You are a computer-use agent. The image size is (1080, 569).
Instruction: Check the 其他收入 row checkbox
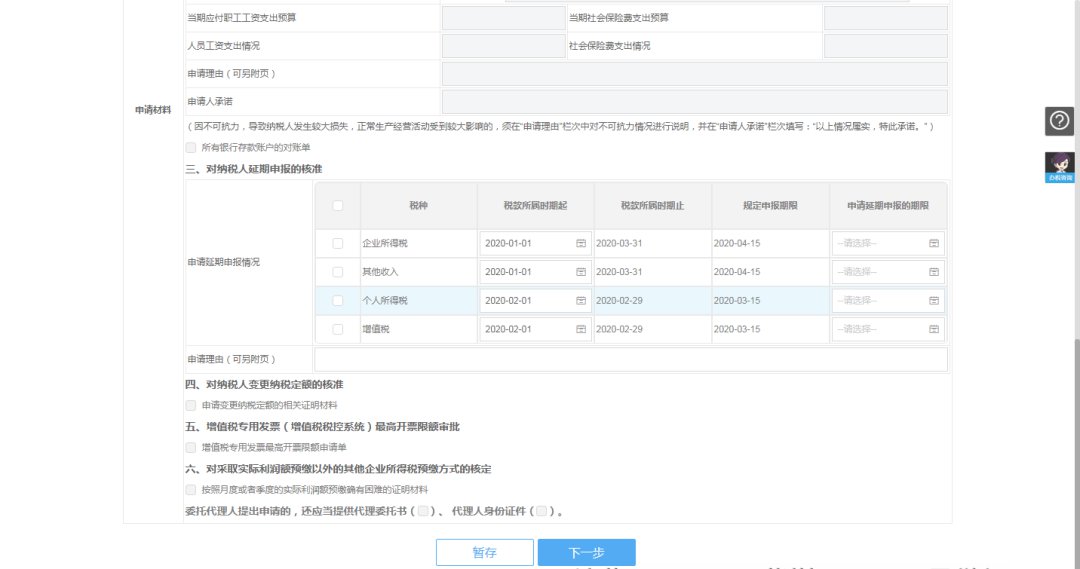click(338, 272)
